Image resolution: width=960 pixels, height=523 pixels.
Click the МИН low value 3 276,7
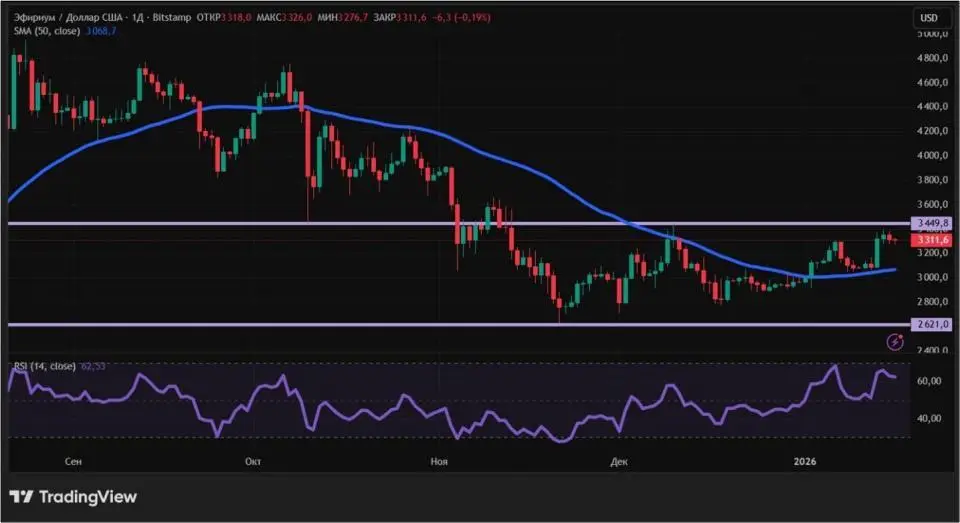[353, 18]
